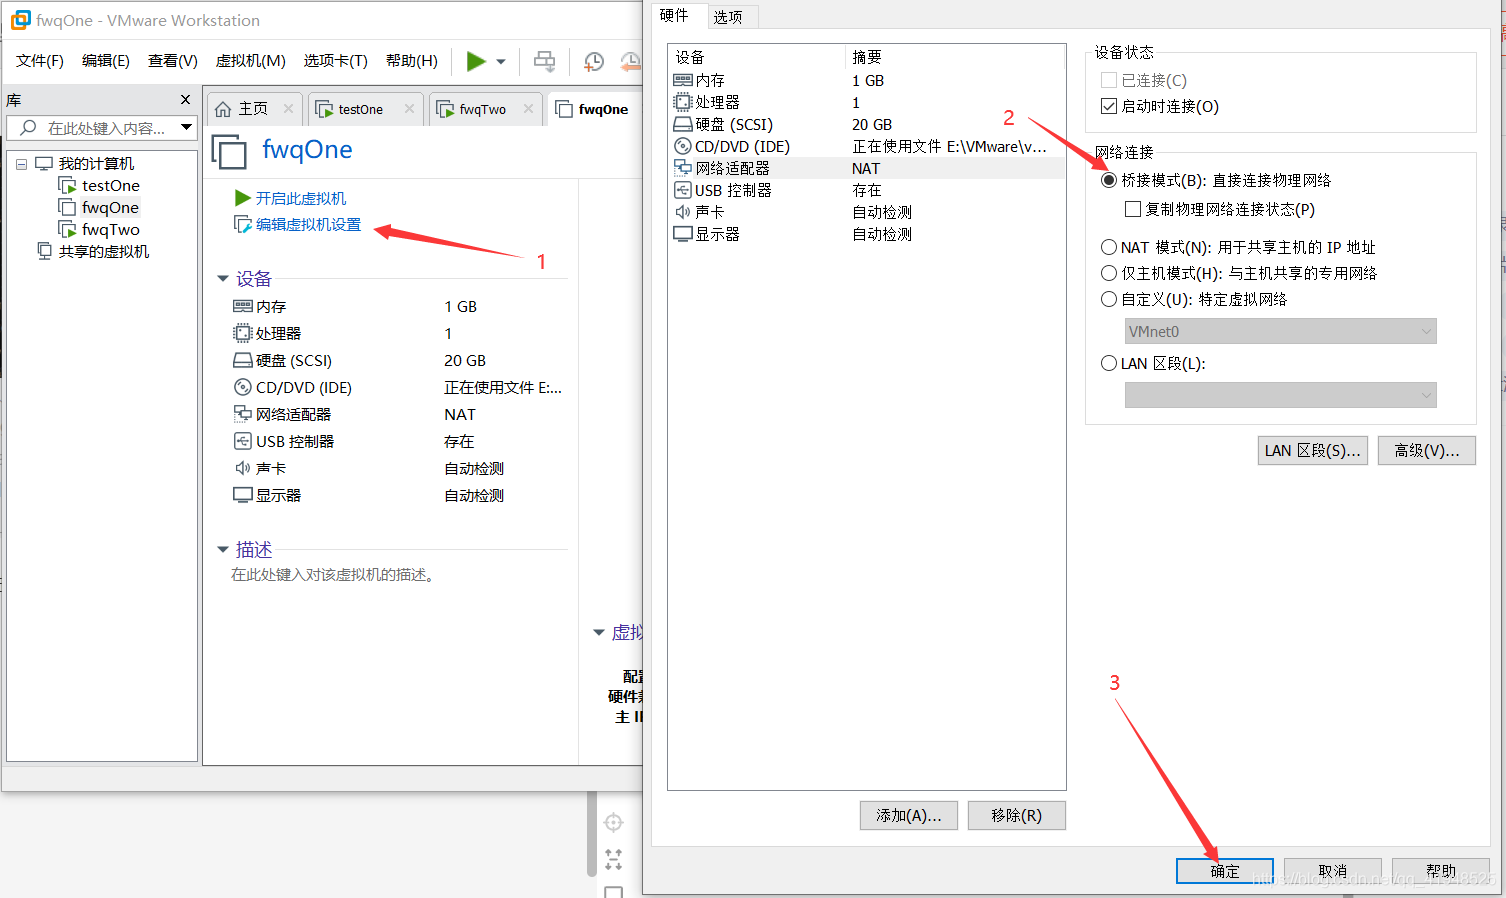Select 桥接模式(B) radio button
Screen dimensions: 1506x898
coord(1108,181)
